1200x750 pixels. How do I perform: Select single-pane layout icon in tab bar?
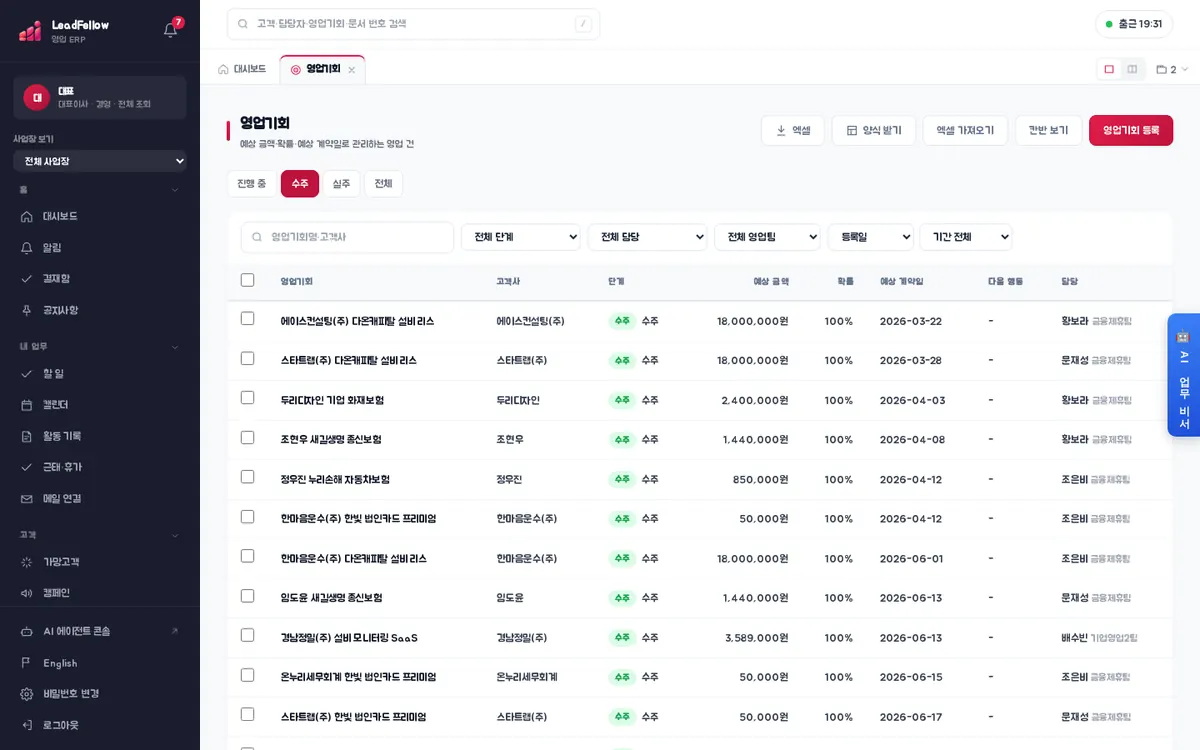coord(1109,69)
